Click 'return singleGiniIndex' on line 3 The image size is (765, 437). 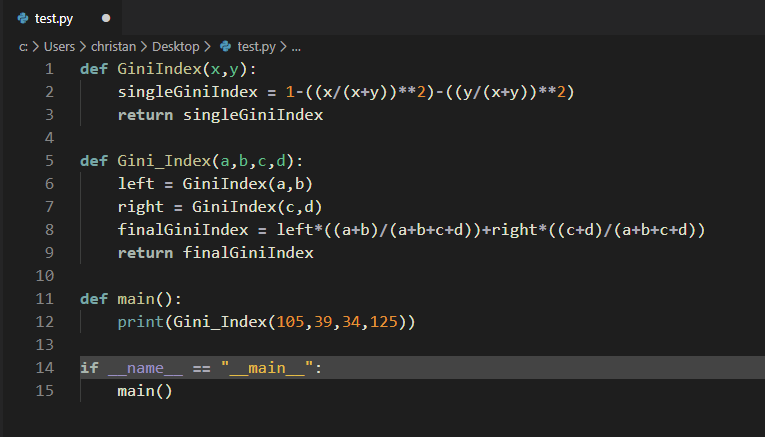click(220, 115)
